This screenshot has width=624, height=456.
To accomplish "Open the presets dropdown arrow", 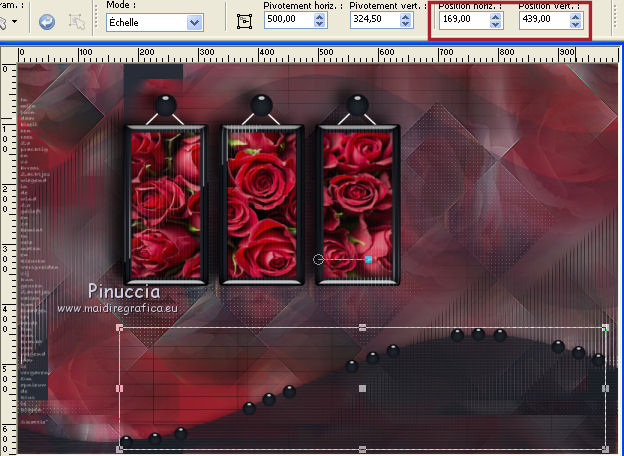I will pyautogui.click(x=15, y=21).
